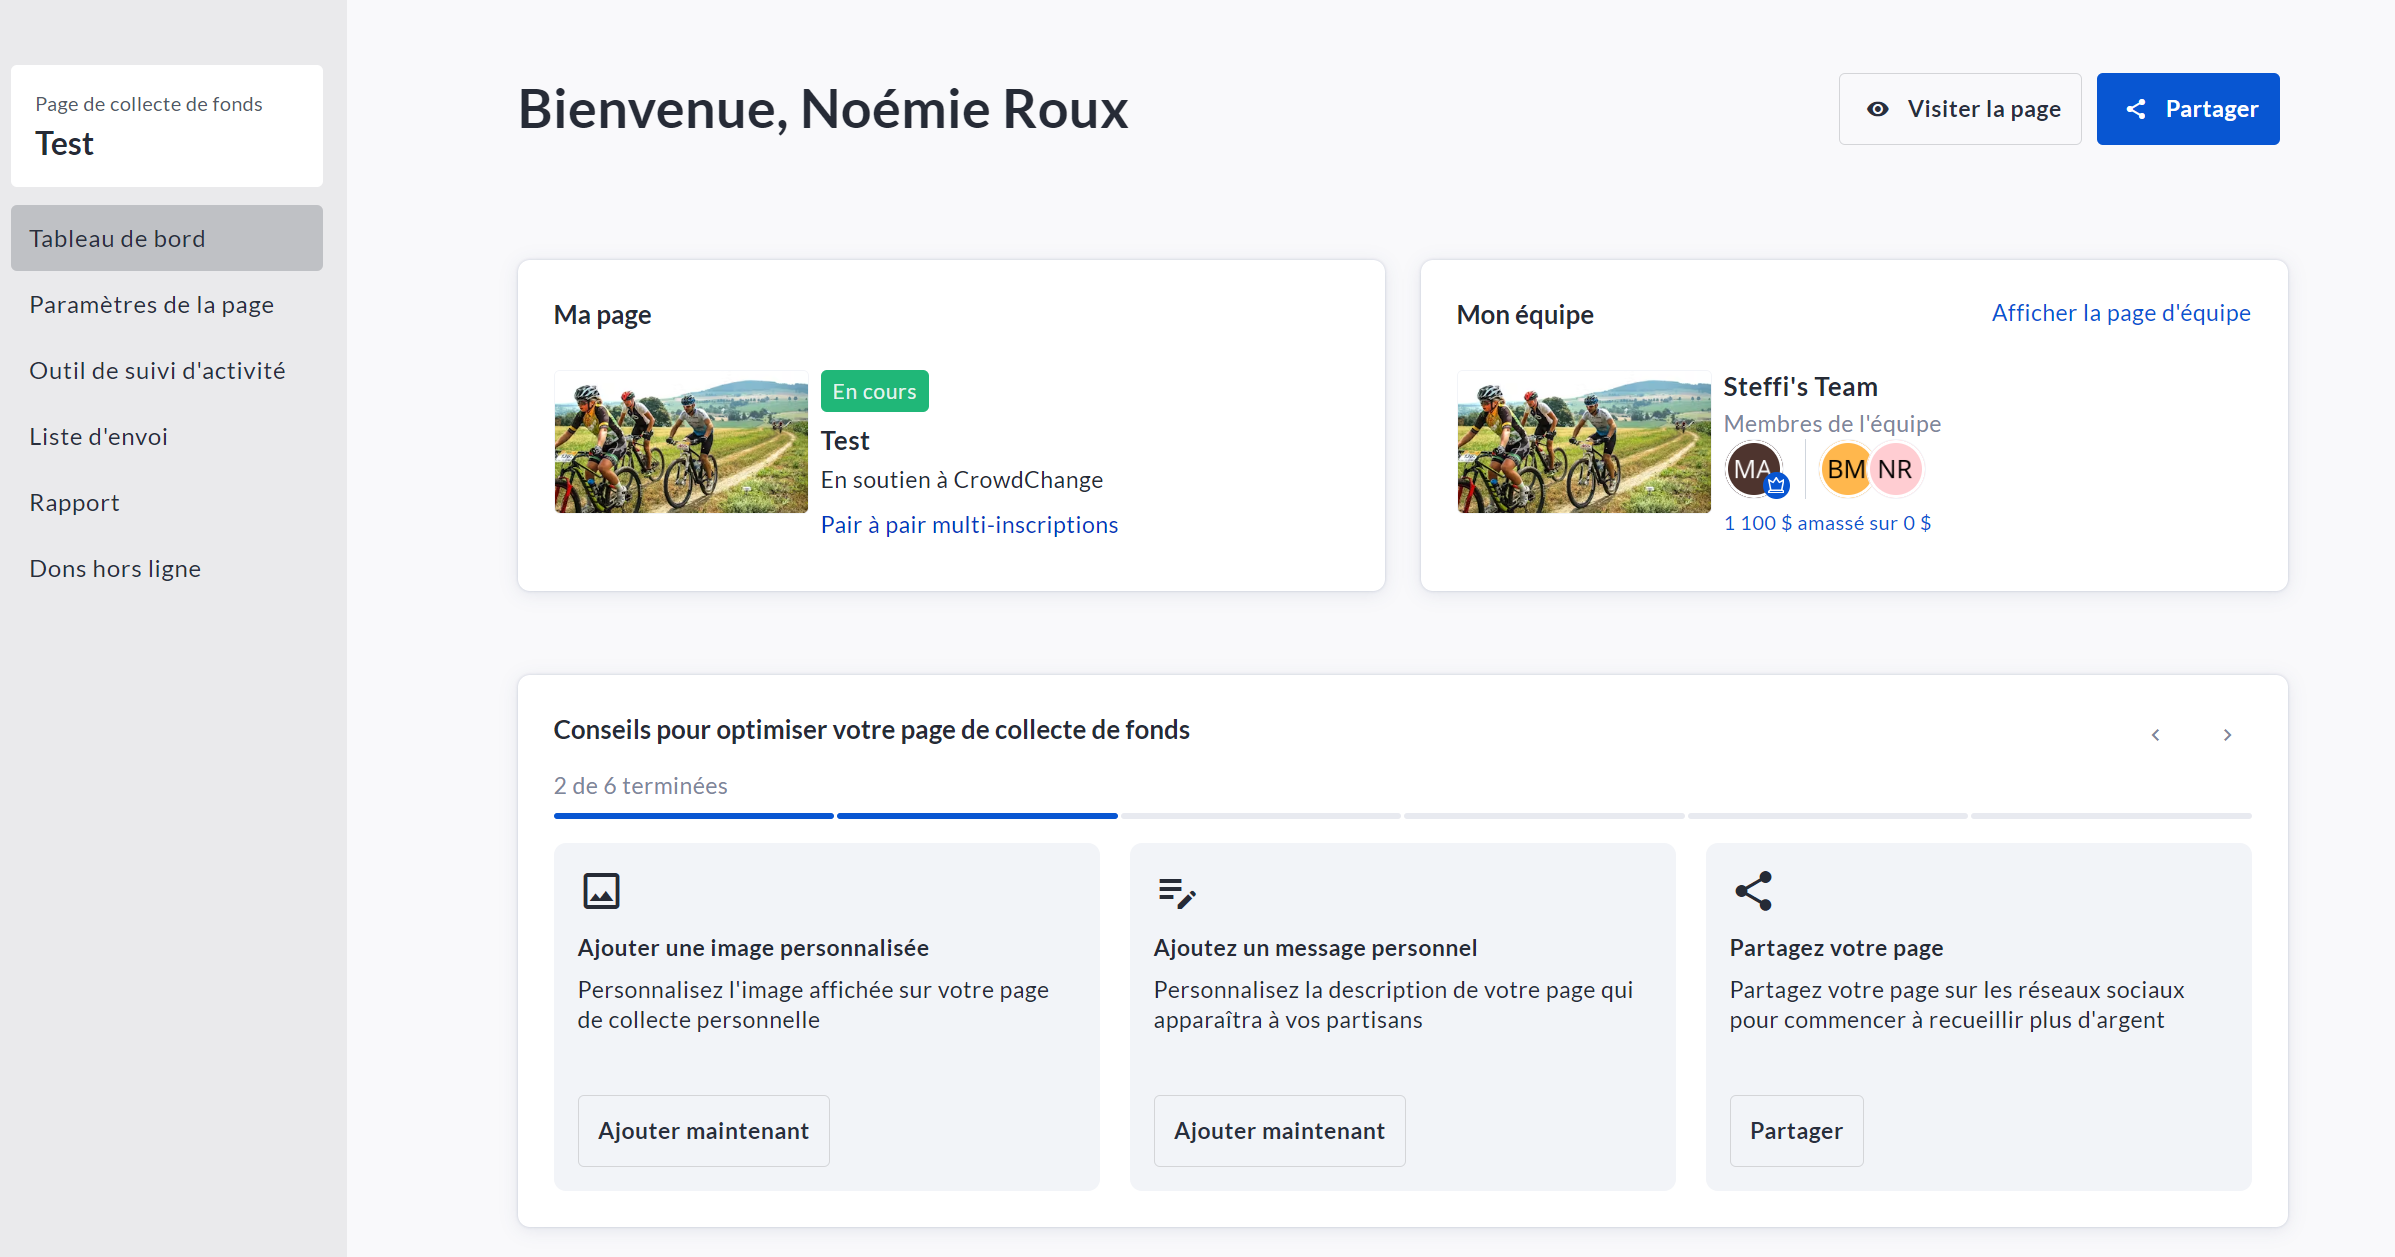This screenshot has height=1257, width=2395.
Task: Open Liste d'envoi in the sidebar
Action: pyautogui.click(x=98, y=436)
